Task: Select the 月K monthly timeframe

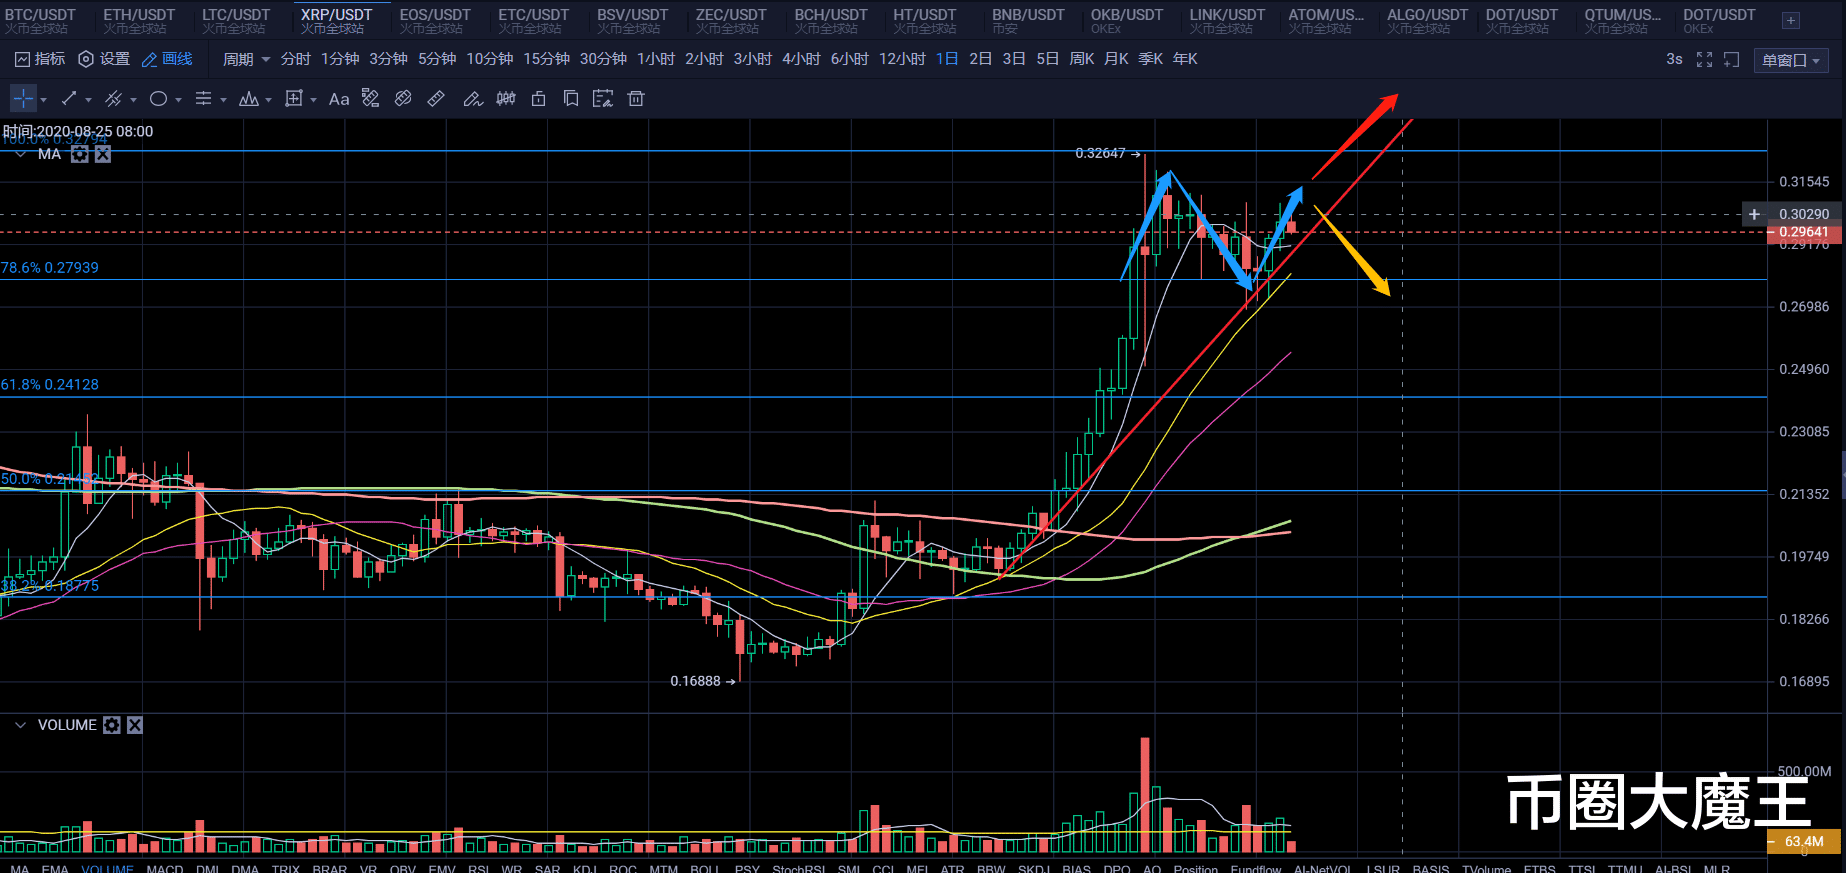Action: coord(1116,59)
